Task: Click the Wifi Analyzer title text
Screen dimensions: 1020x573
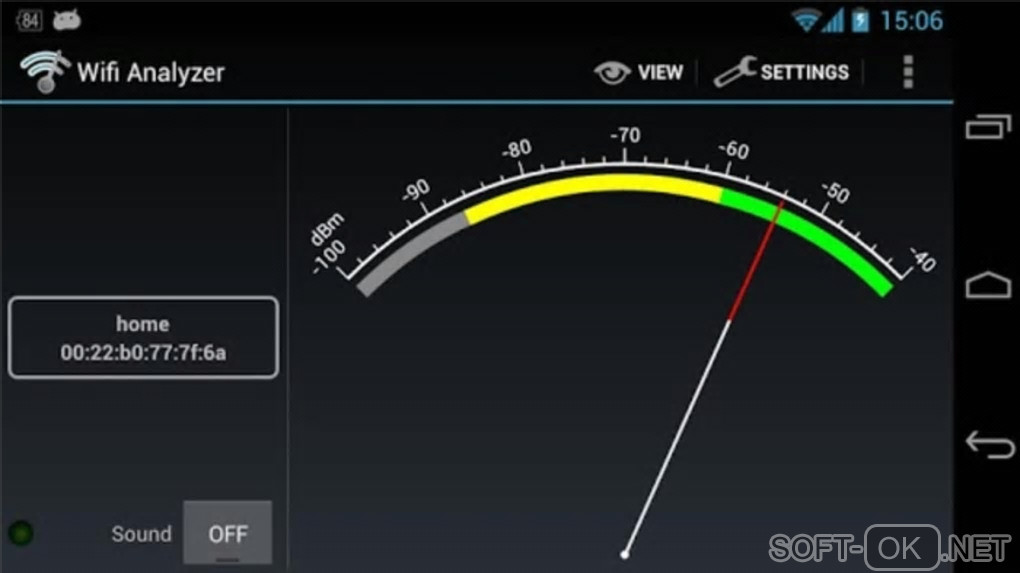Action: tap(151, 72)
